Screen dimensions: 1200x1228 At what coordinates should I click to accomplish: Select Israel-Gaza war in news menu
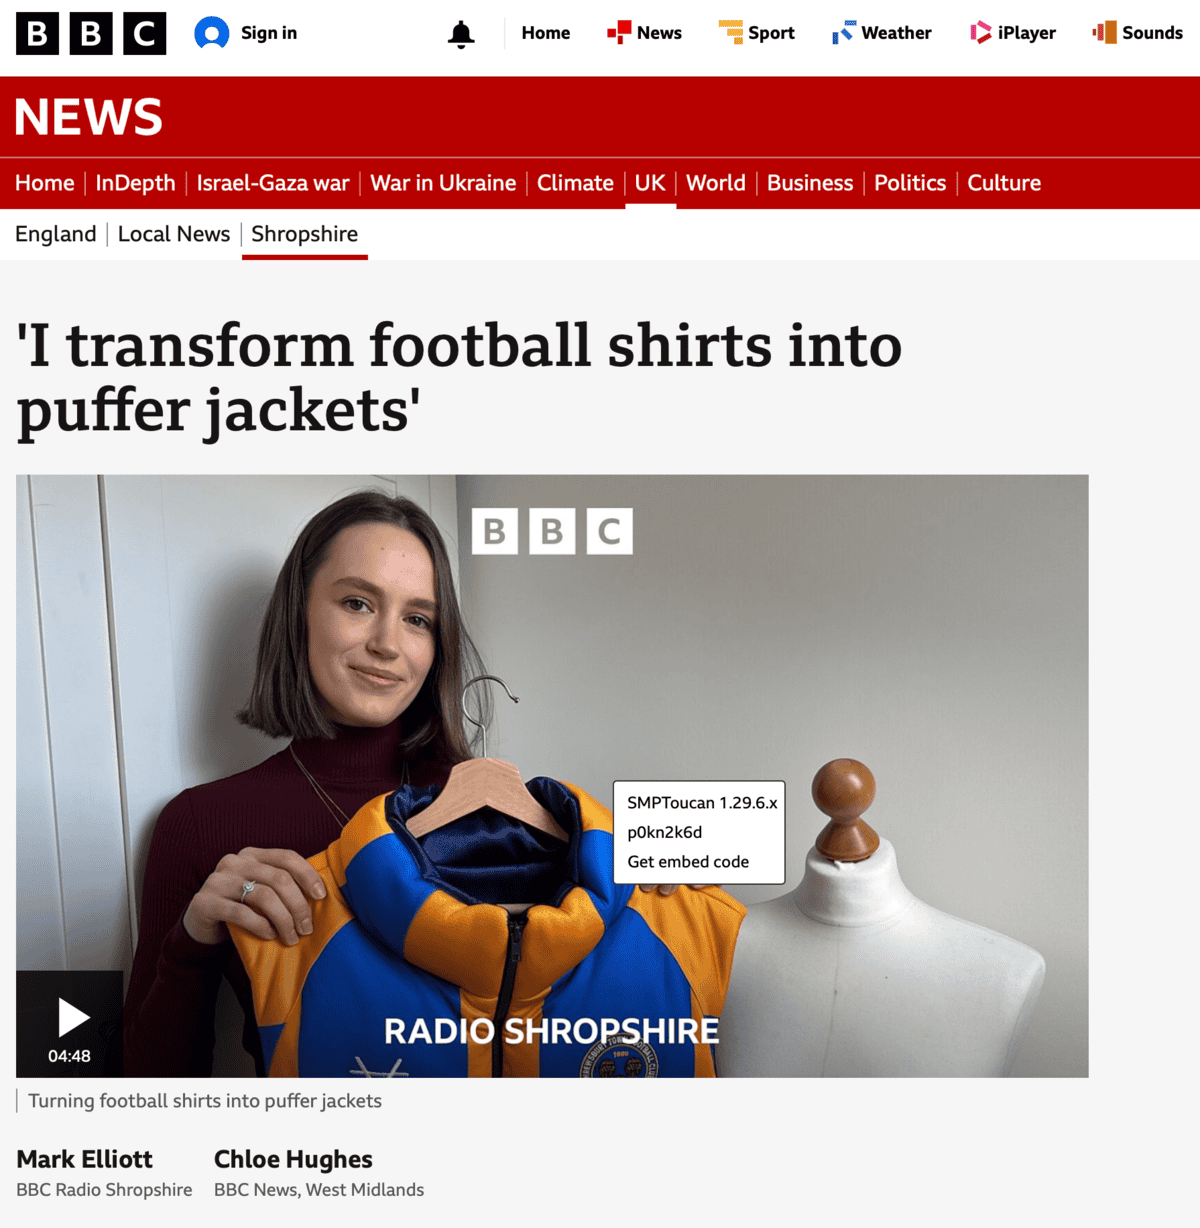pyautogui.click(x=273, y=183)
